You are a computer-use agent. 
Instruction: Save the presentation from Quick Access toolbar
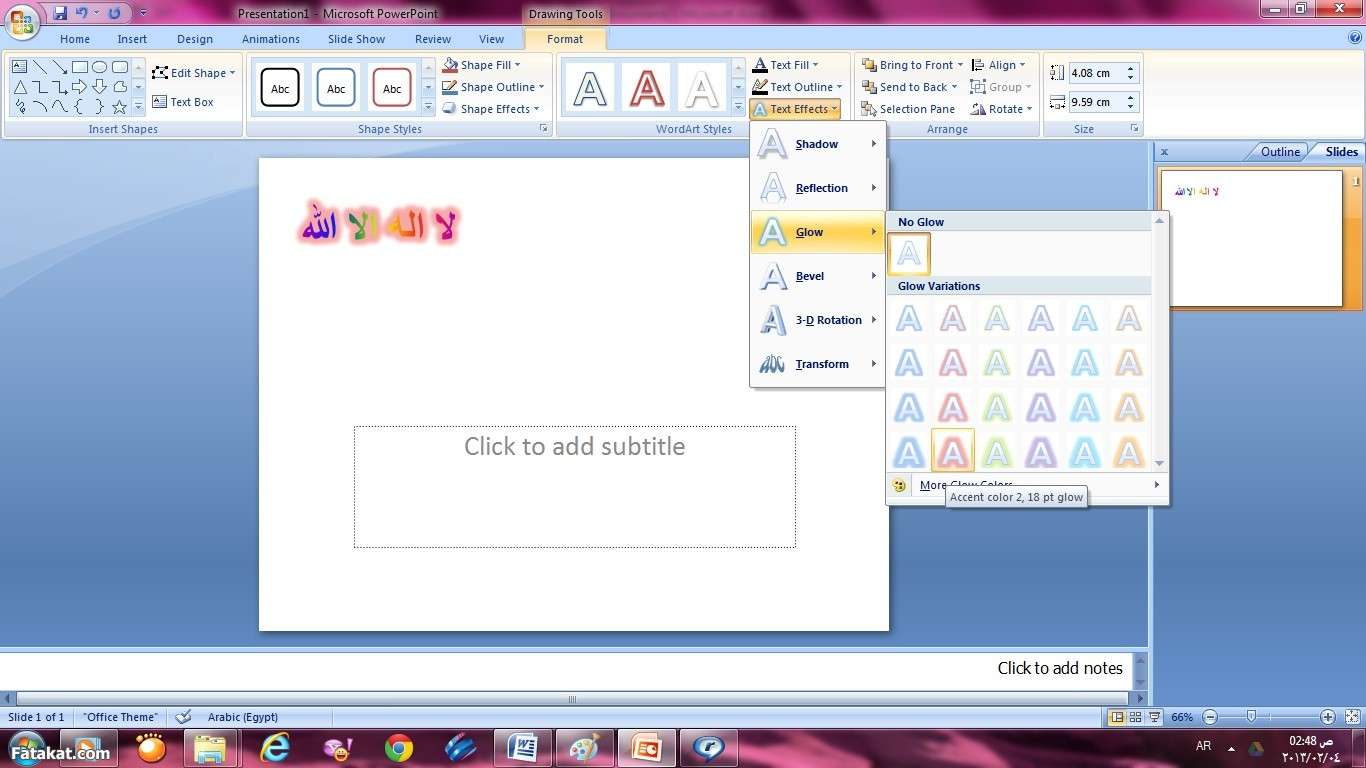coord(60,14)
